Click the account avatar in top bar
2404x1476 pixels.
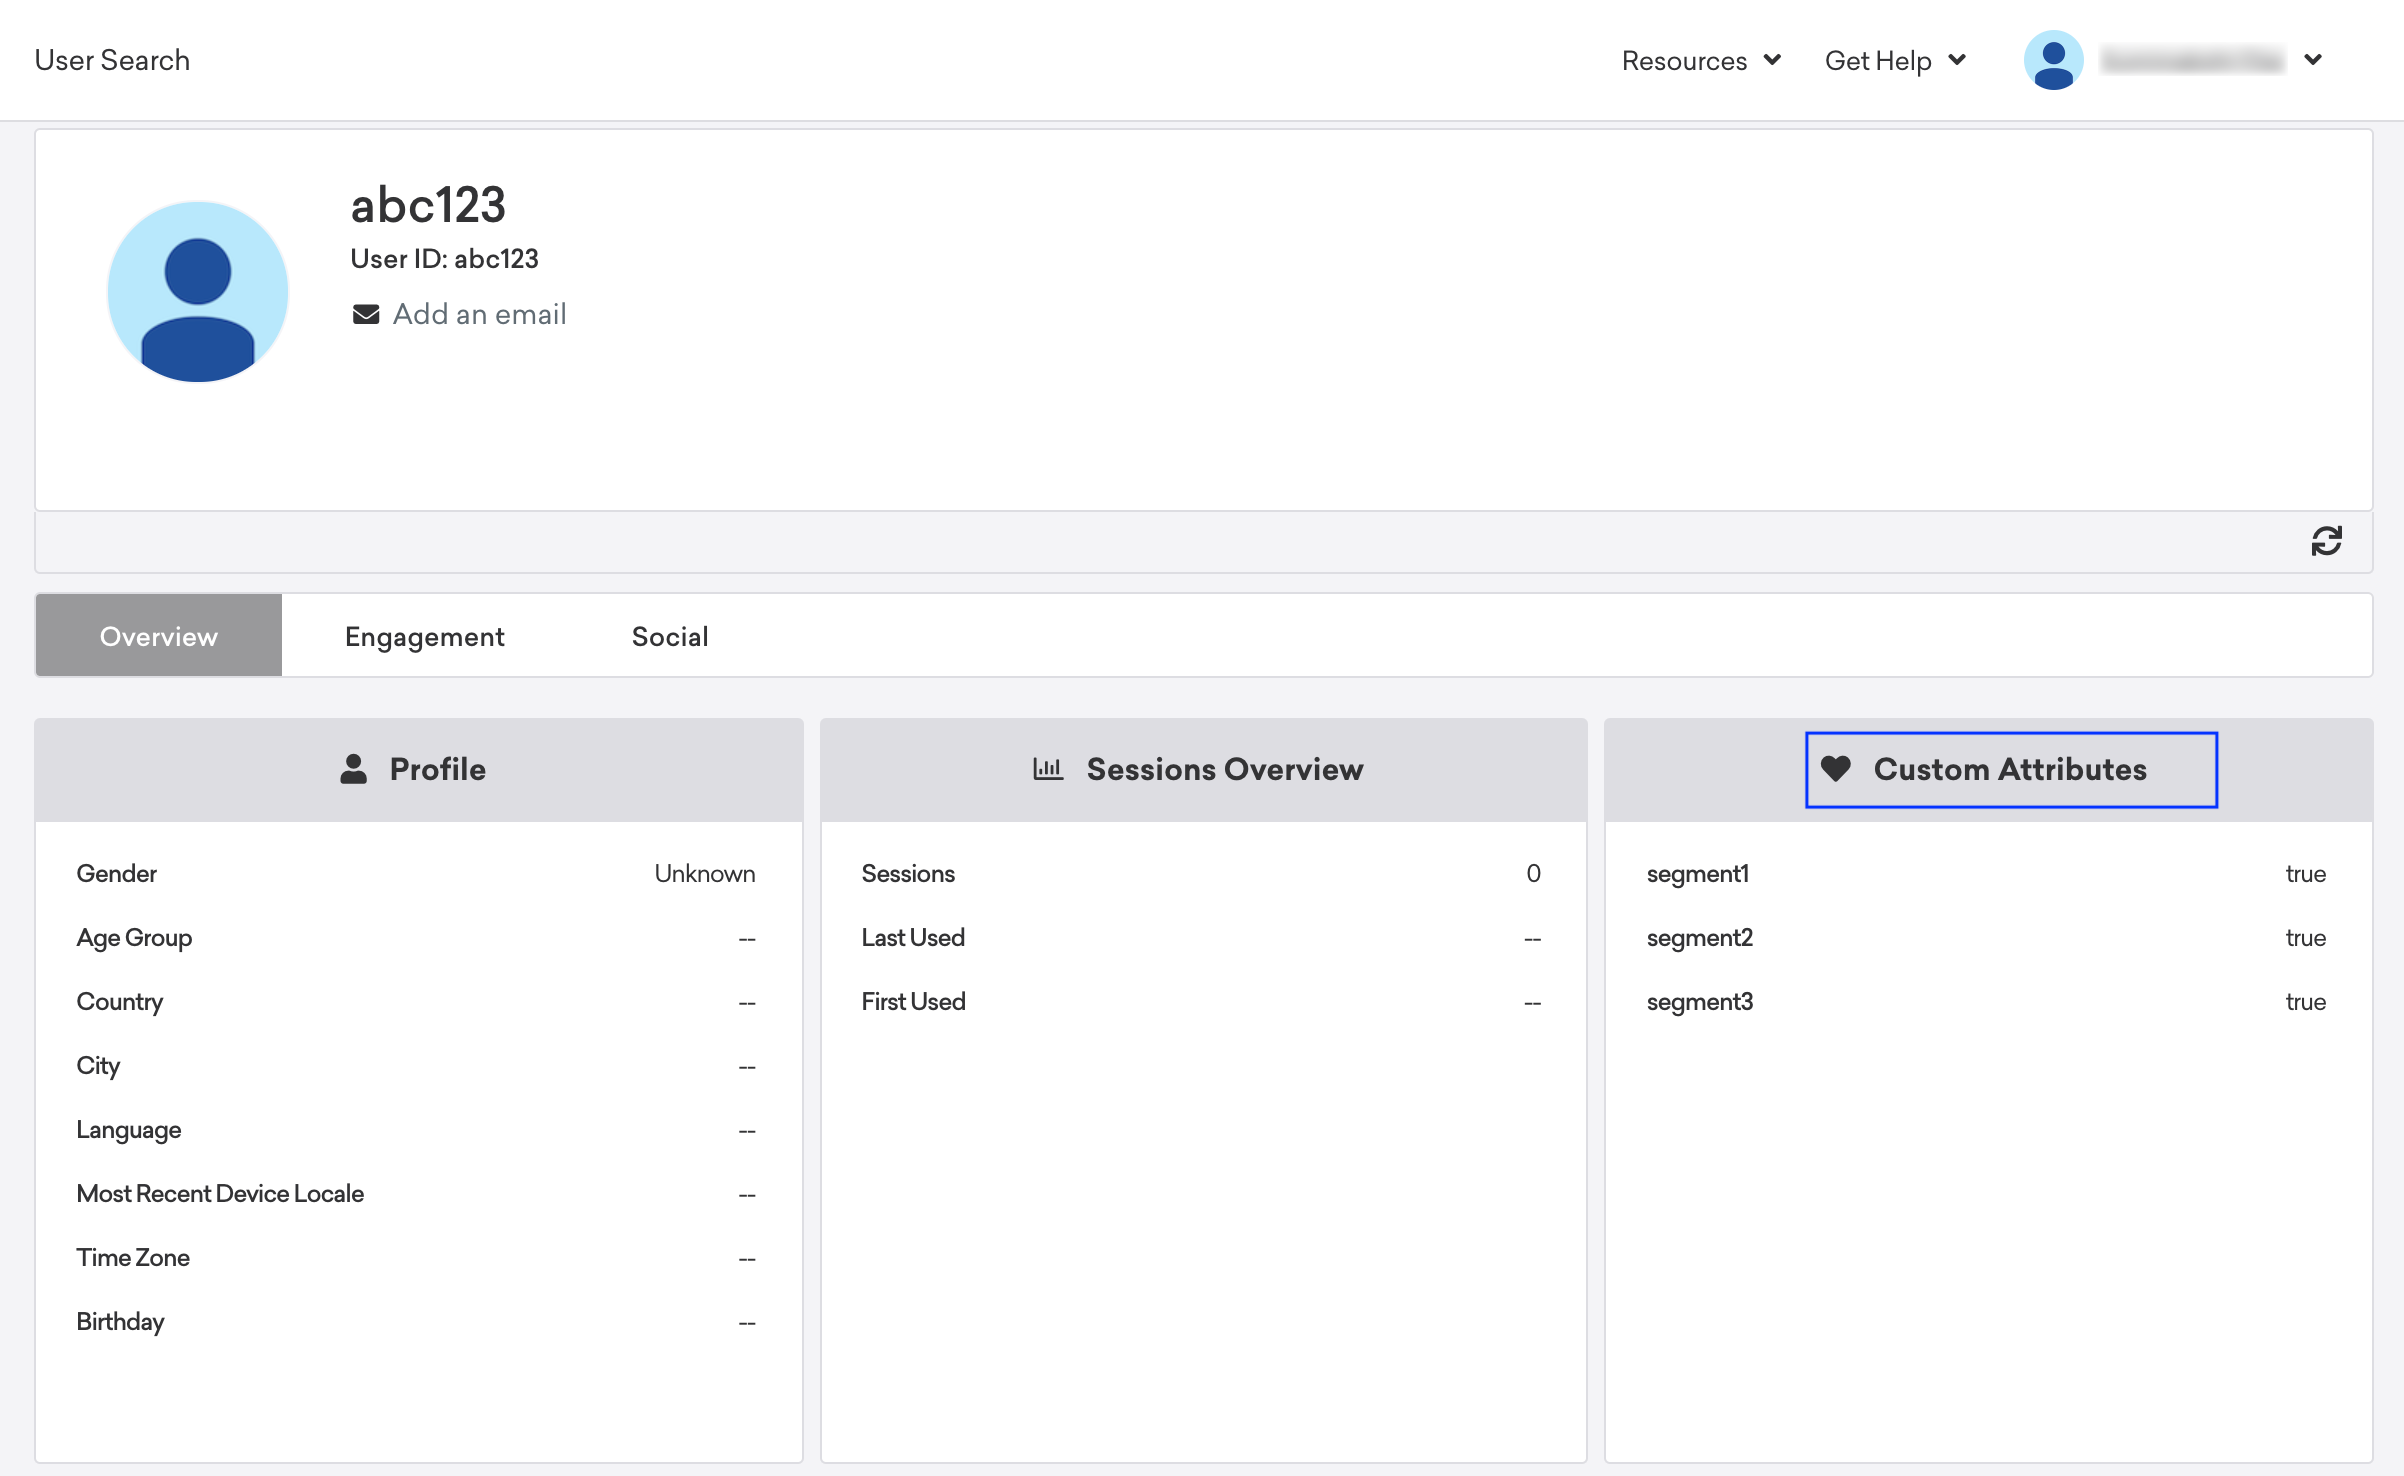pyautogui.click(x=2053, y=60)
